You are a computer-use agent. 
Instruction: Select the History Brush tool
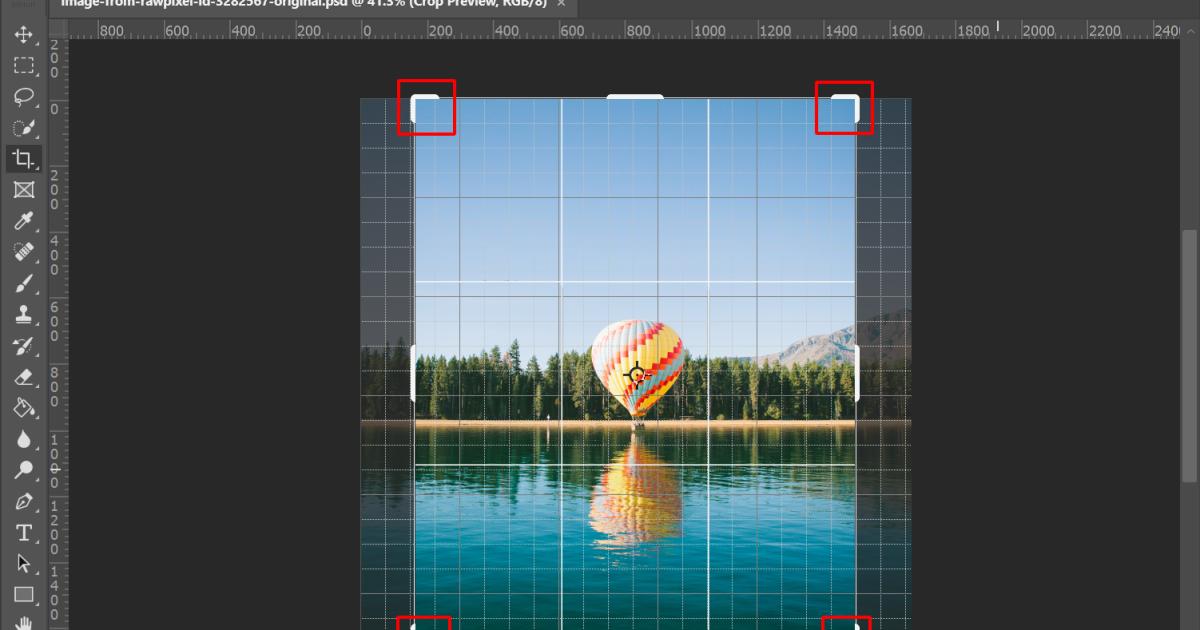click(22, 346)
